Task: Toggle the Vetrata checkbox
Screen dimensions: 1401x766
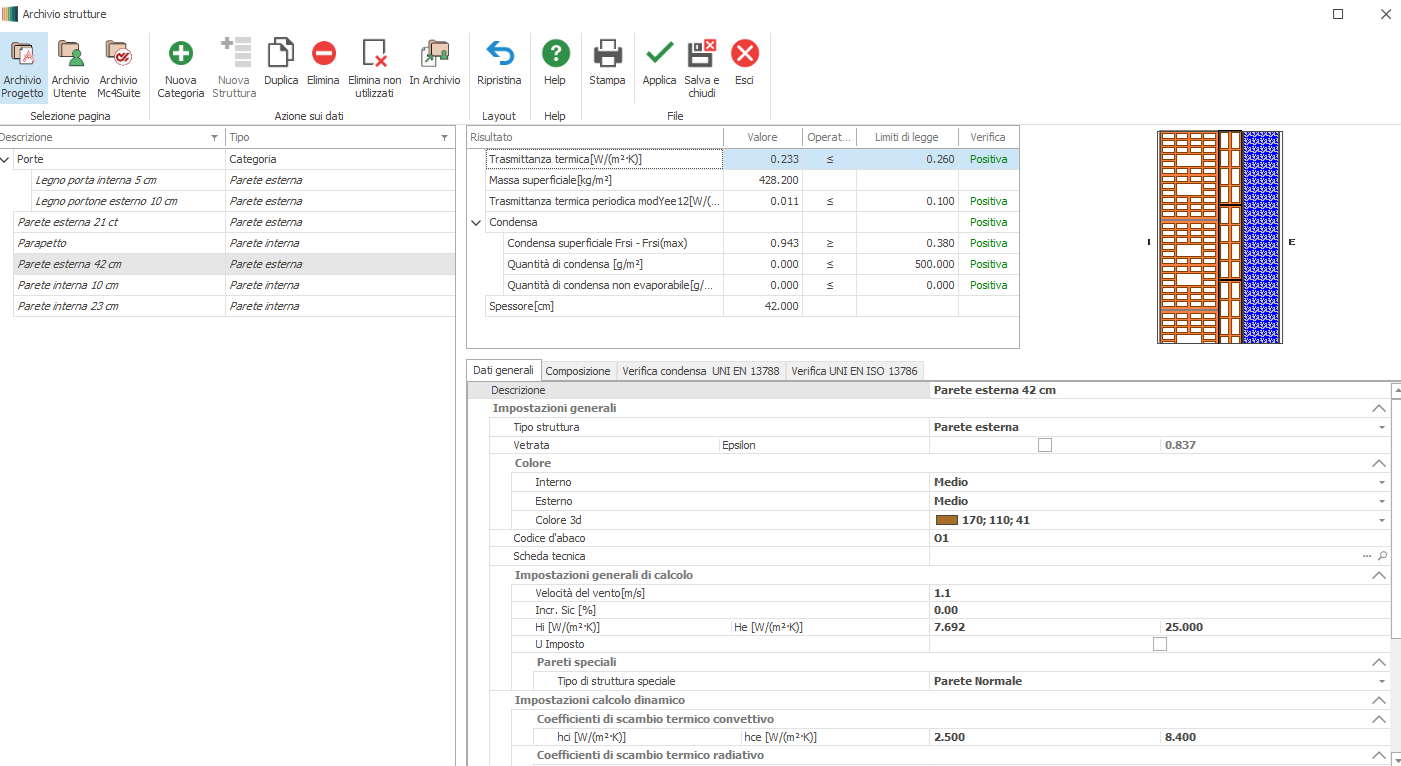Action: tap(1045, 445)
